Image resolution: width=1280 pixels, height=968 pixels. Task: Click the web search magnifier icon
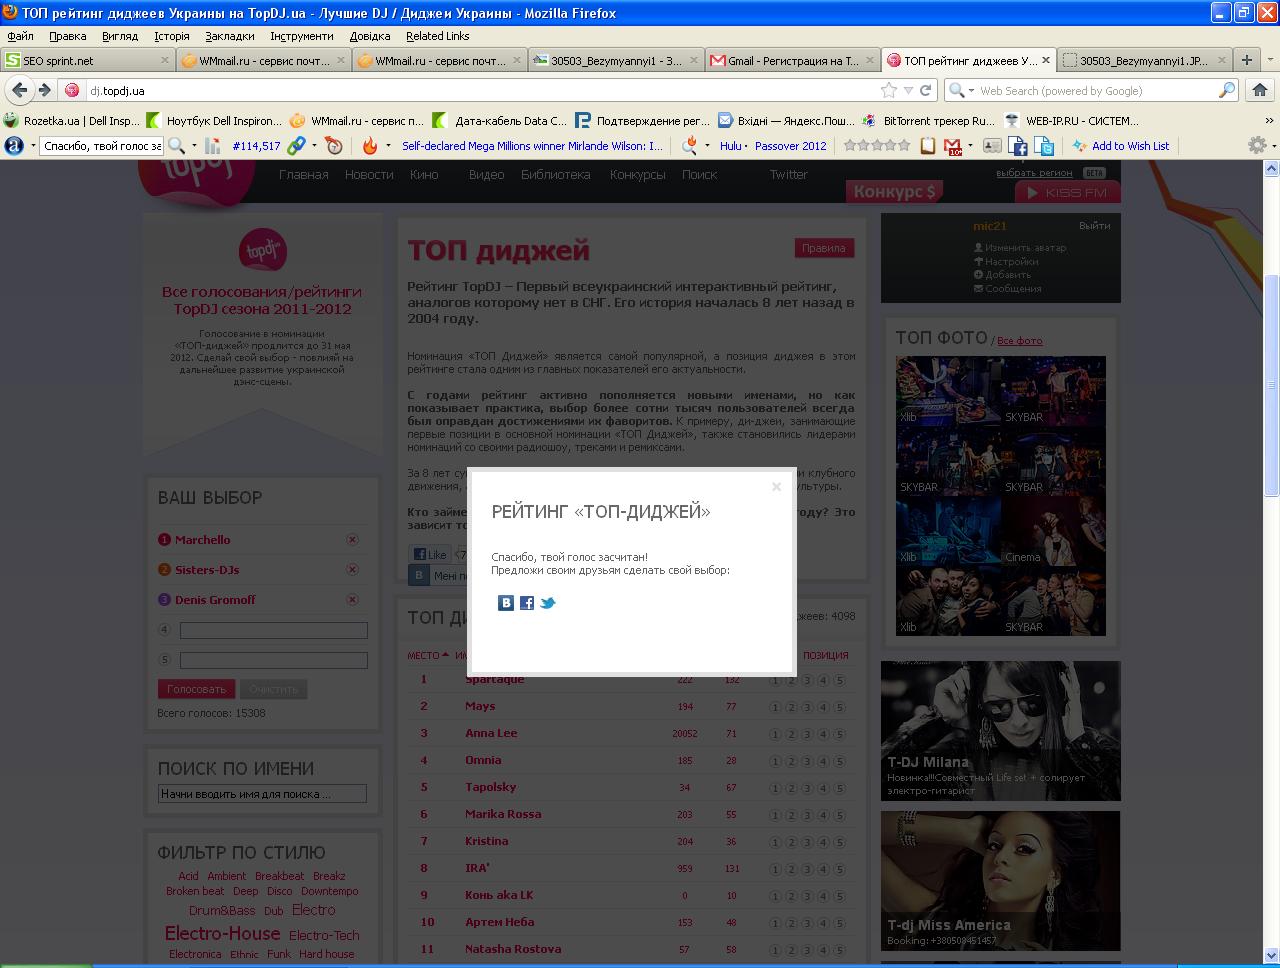tap(1227, 90)
